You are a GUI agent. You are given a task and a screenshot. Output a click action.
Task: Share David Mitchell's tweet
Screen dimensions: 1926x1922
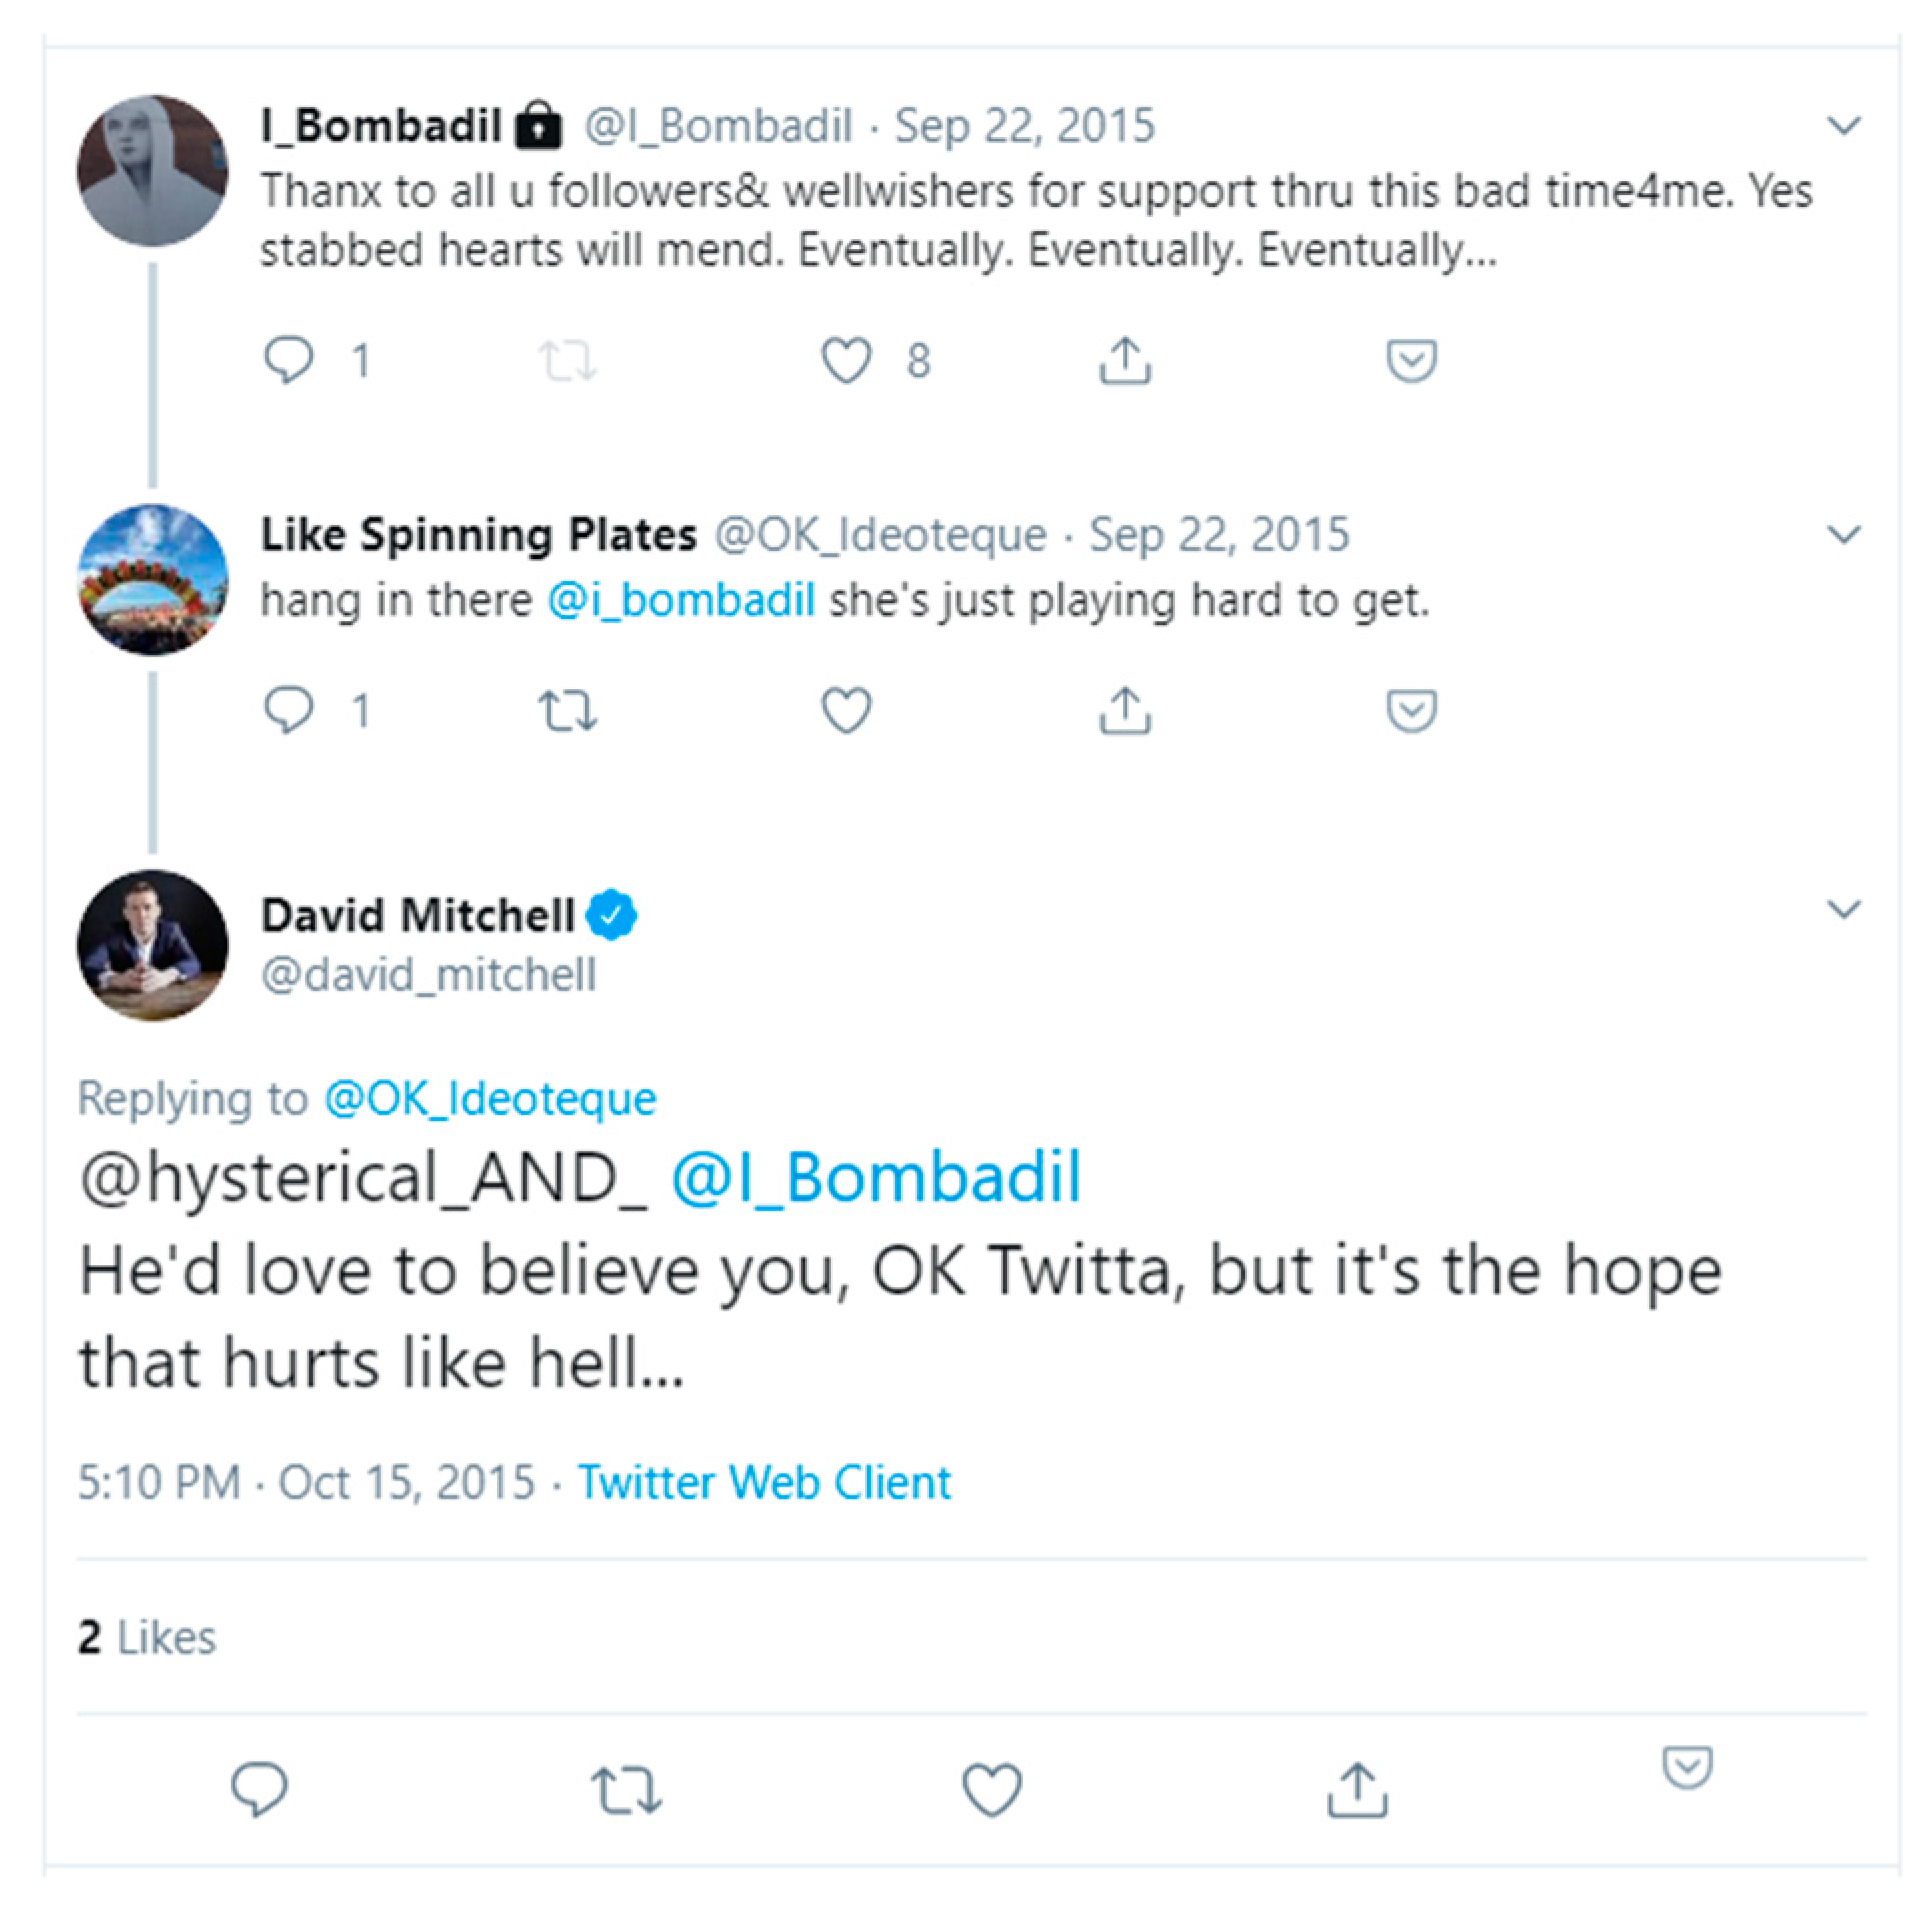(x=1356, y=1789)
